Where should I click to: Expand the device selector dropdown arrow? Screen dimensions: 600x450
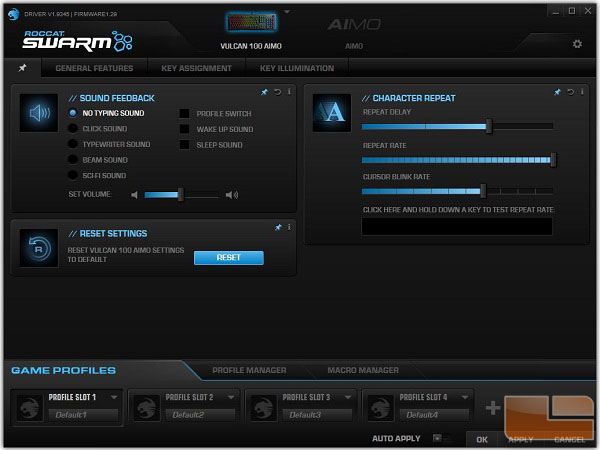pyautogui.click(x=287, y=12)
